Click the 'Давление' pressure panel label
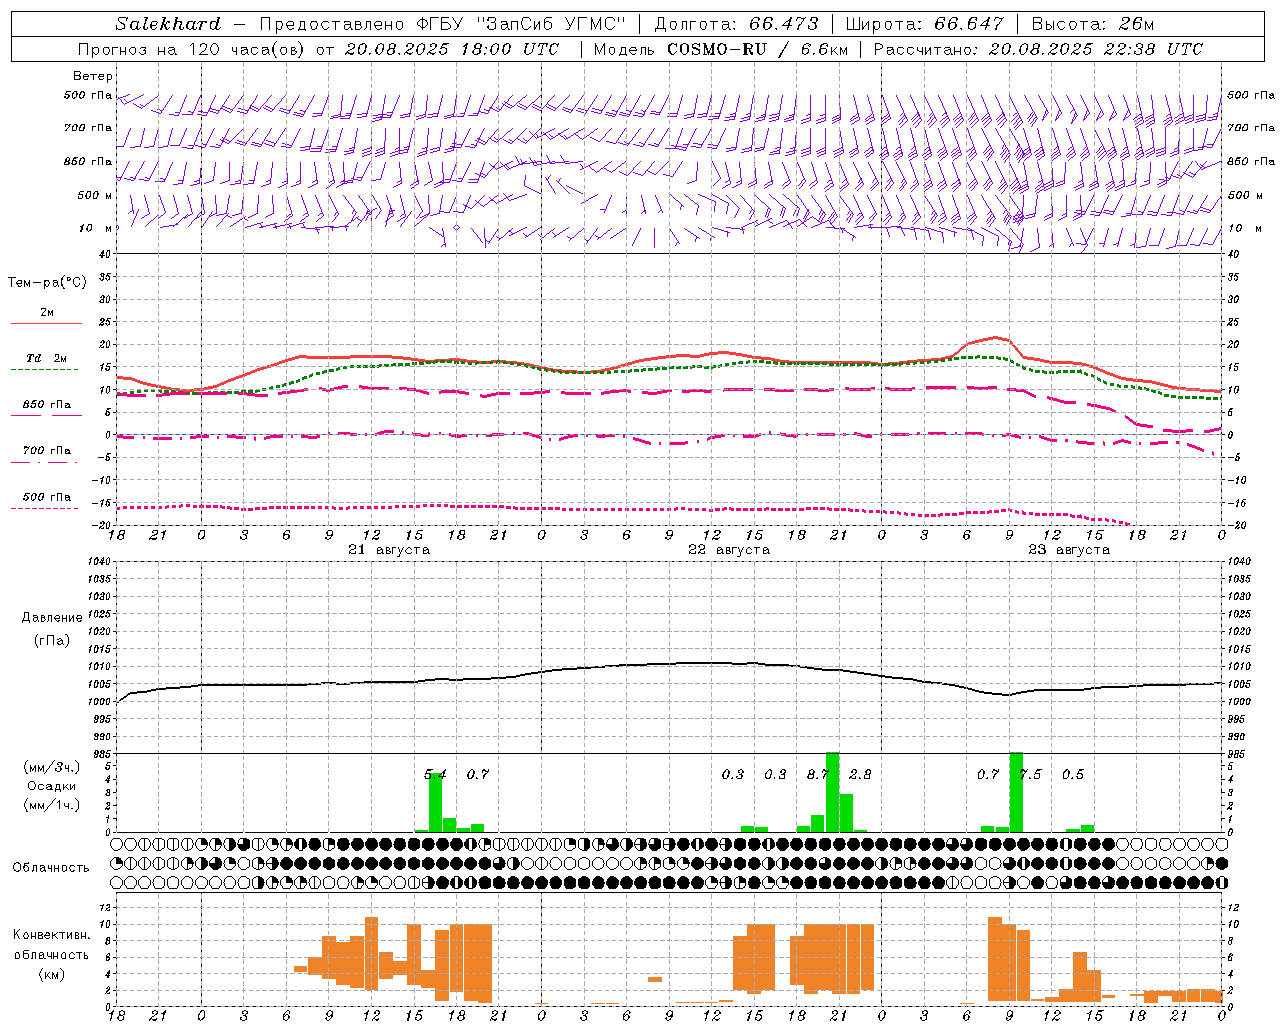This screenshot has height=1024, width=1280. [52, 618]
